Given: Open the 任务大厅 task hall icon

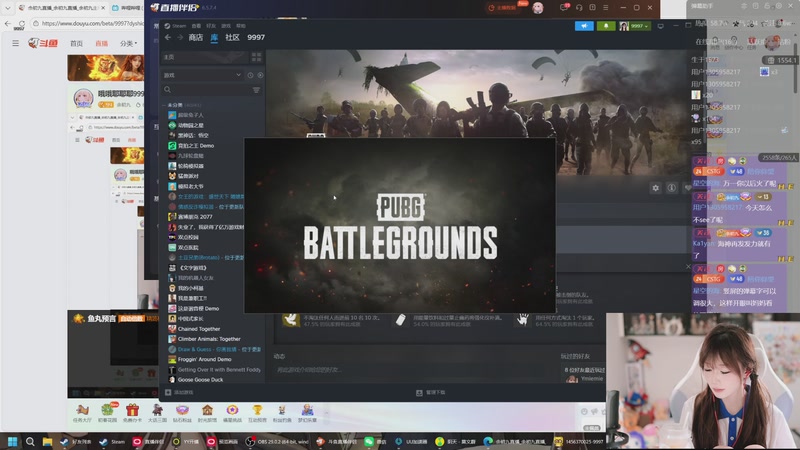Looking at the screenshot, I should click(x=82, y=413).
